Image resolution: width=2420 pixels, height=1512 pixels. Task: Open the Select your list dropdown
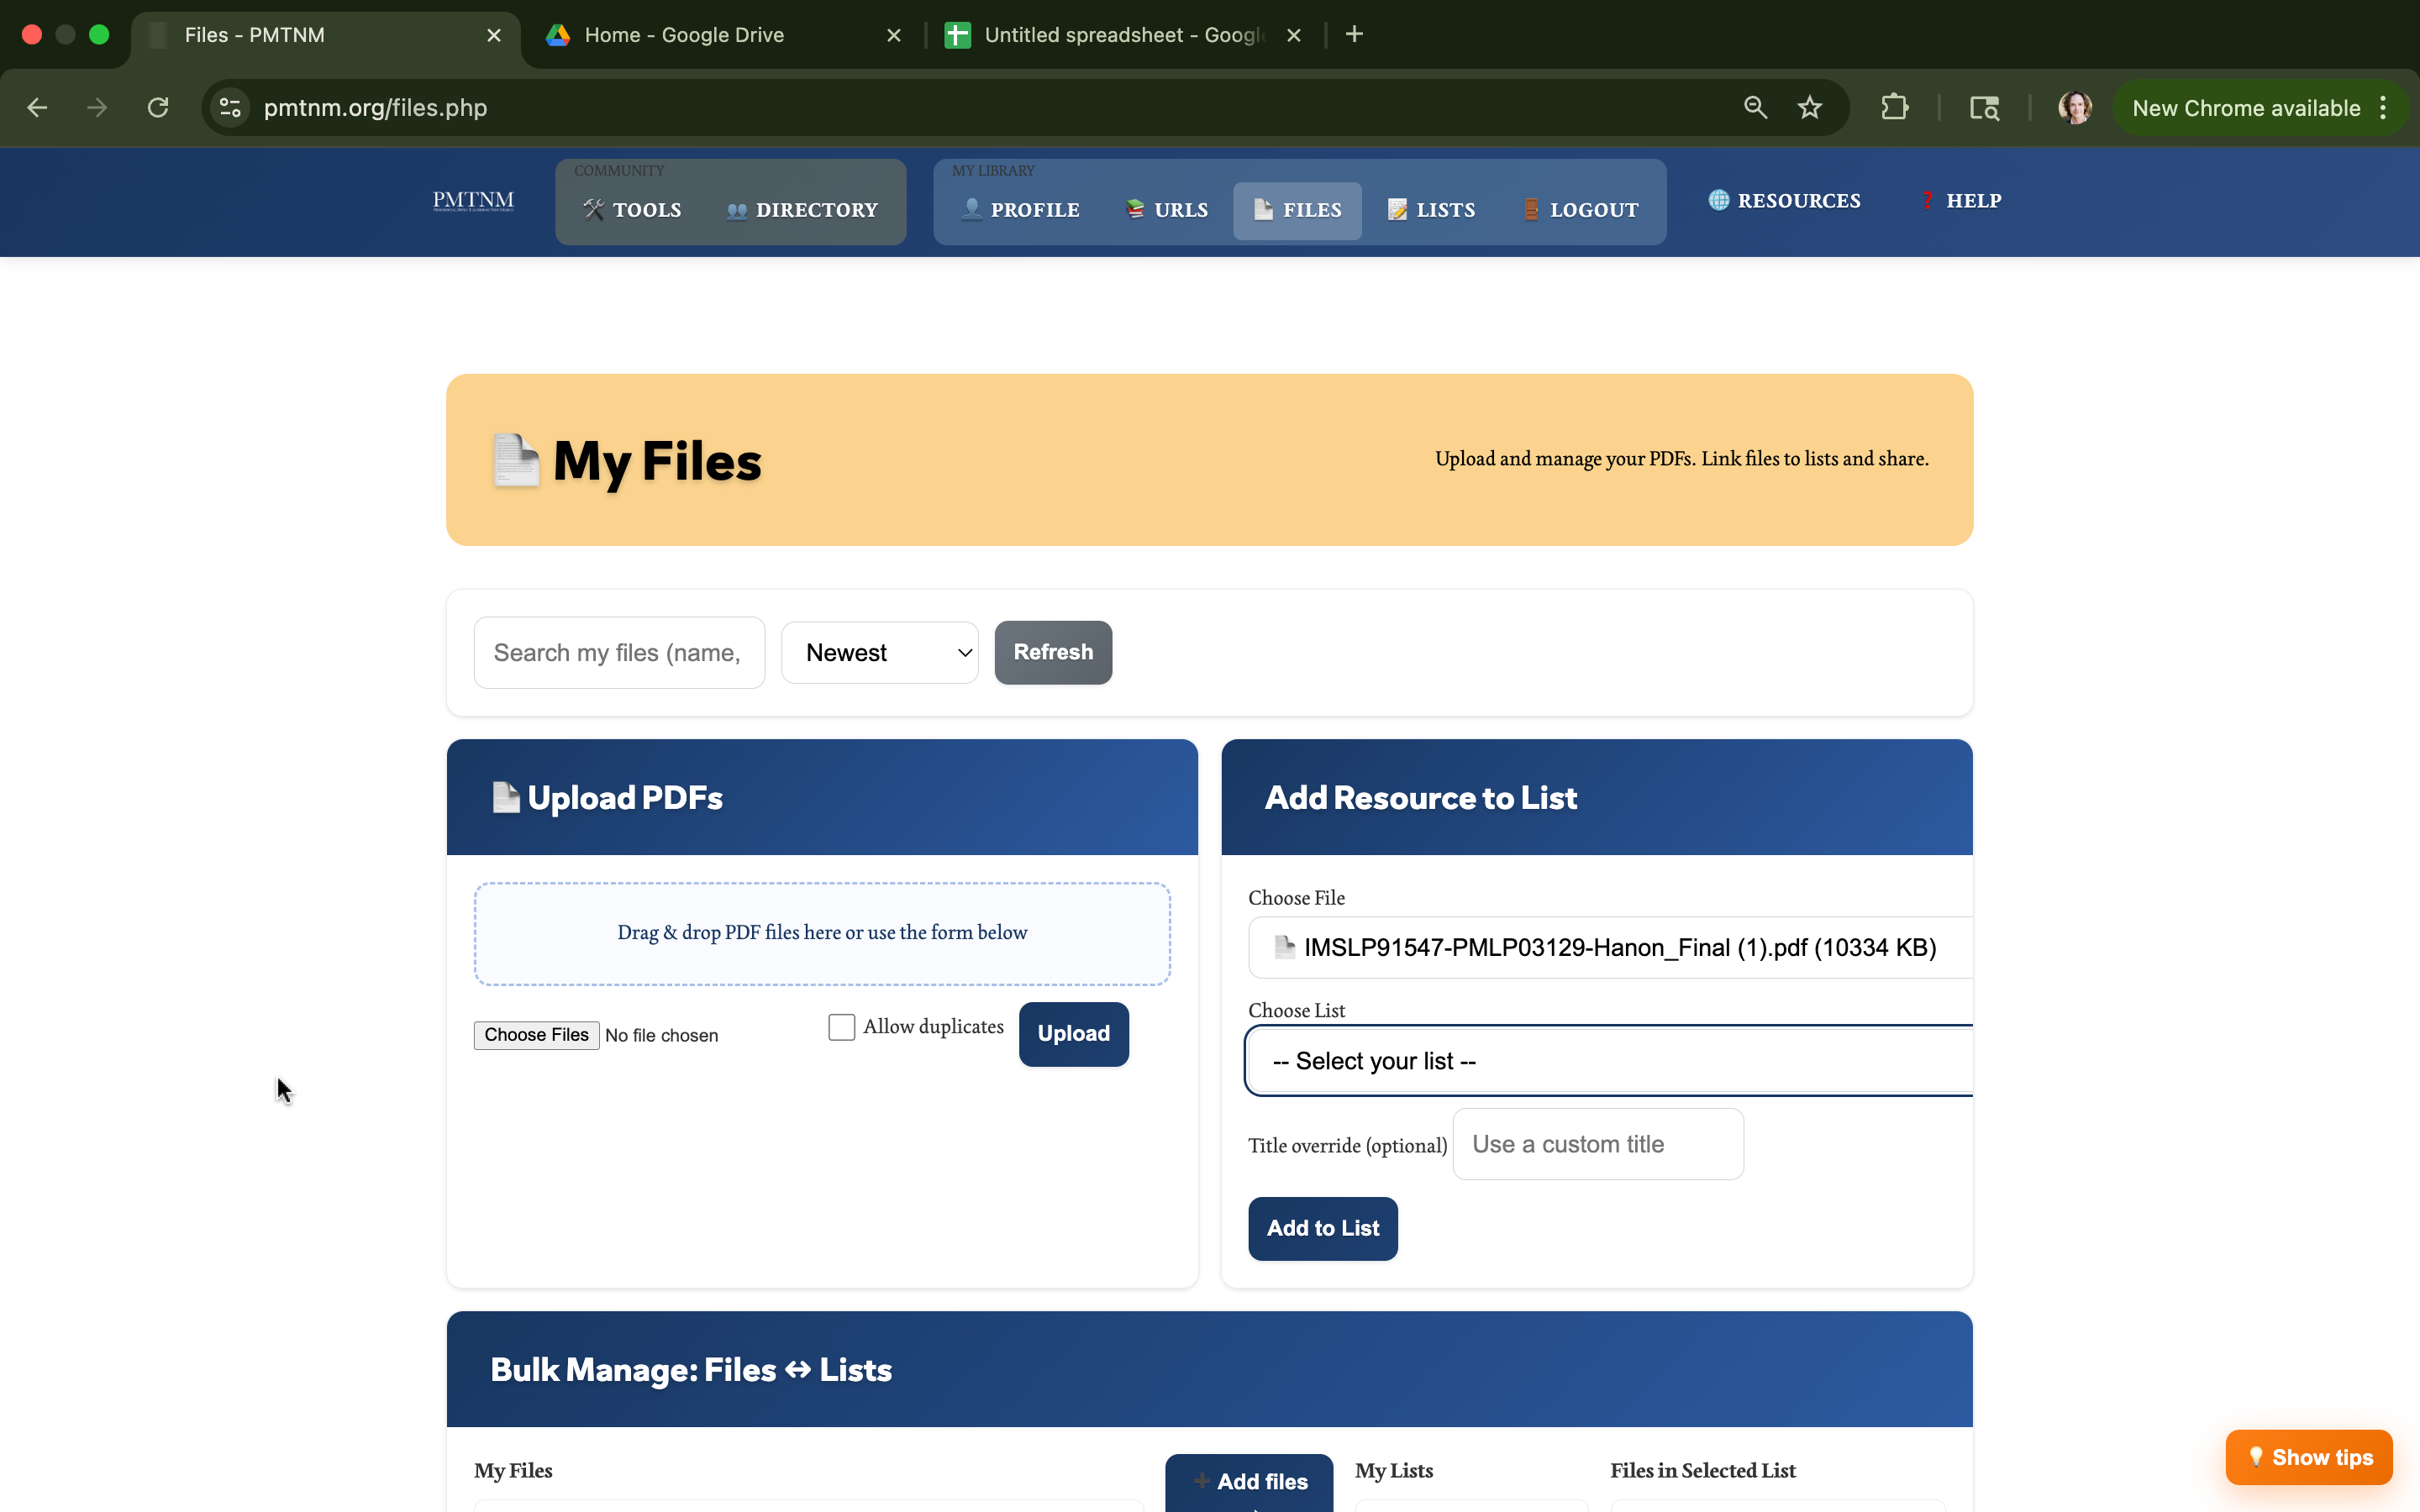(x=1610, y=1061)
